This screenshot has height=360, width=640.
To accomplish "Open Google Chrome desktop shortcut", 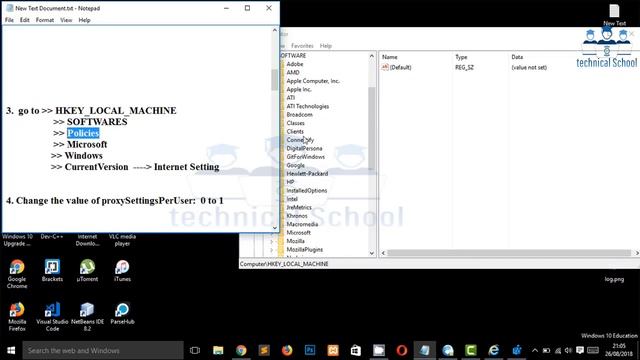I will (17, 273).
